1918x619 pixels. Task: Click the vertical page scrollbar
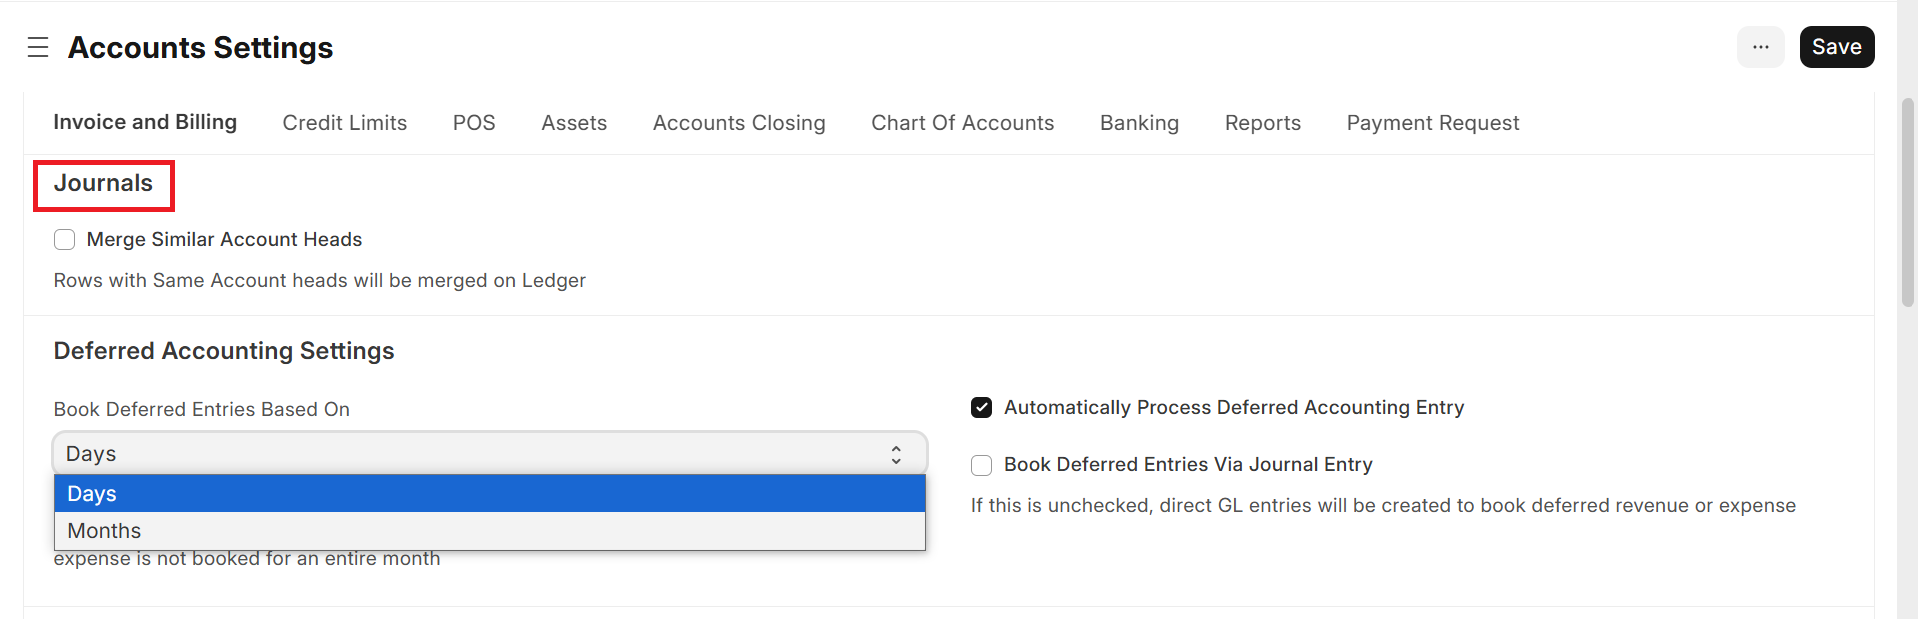pyautogui.click(x=1907, y=200)
